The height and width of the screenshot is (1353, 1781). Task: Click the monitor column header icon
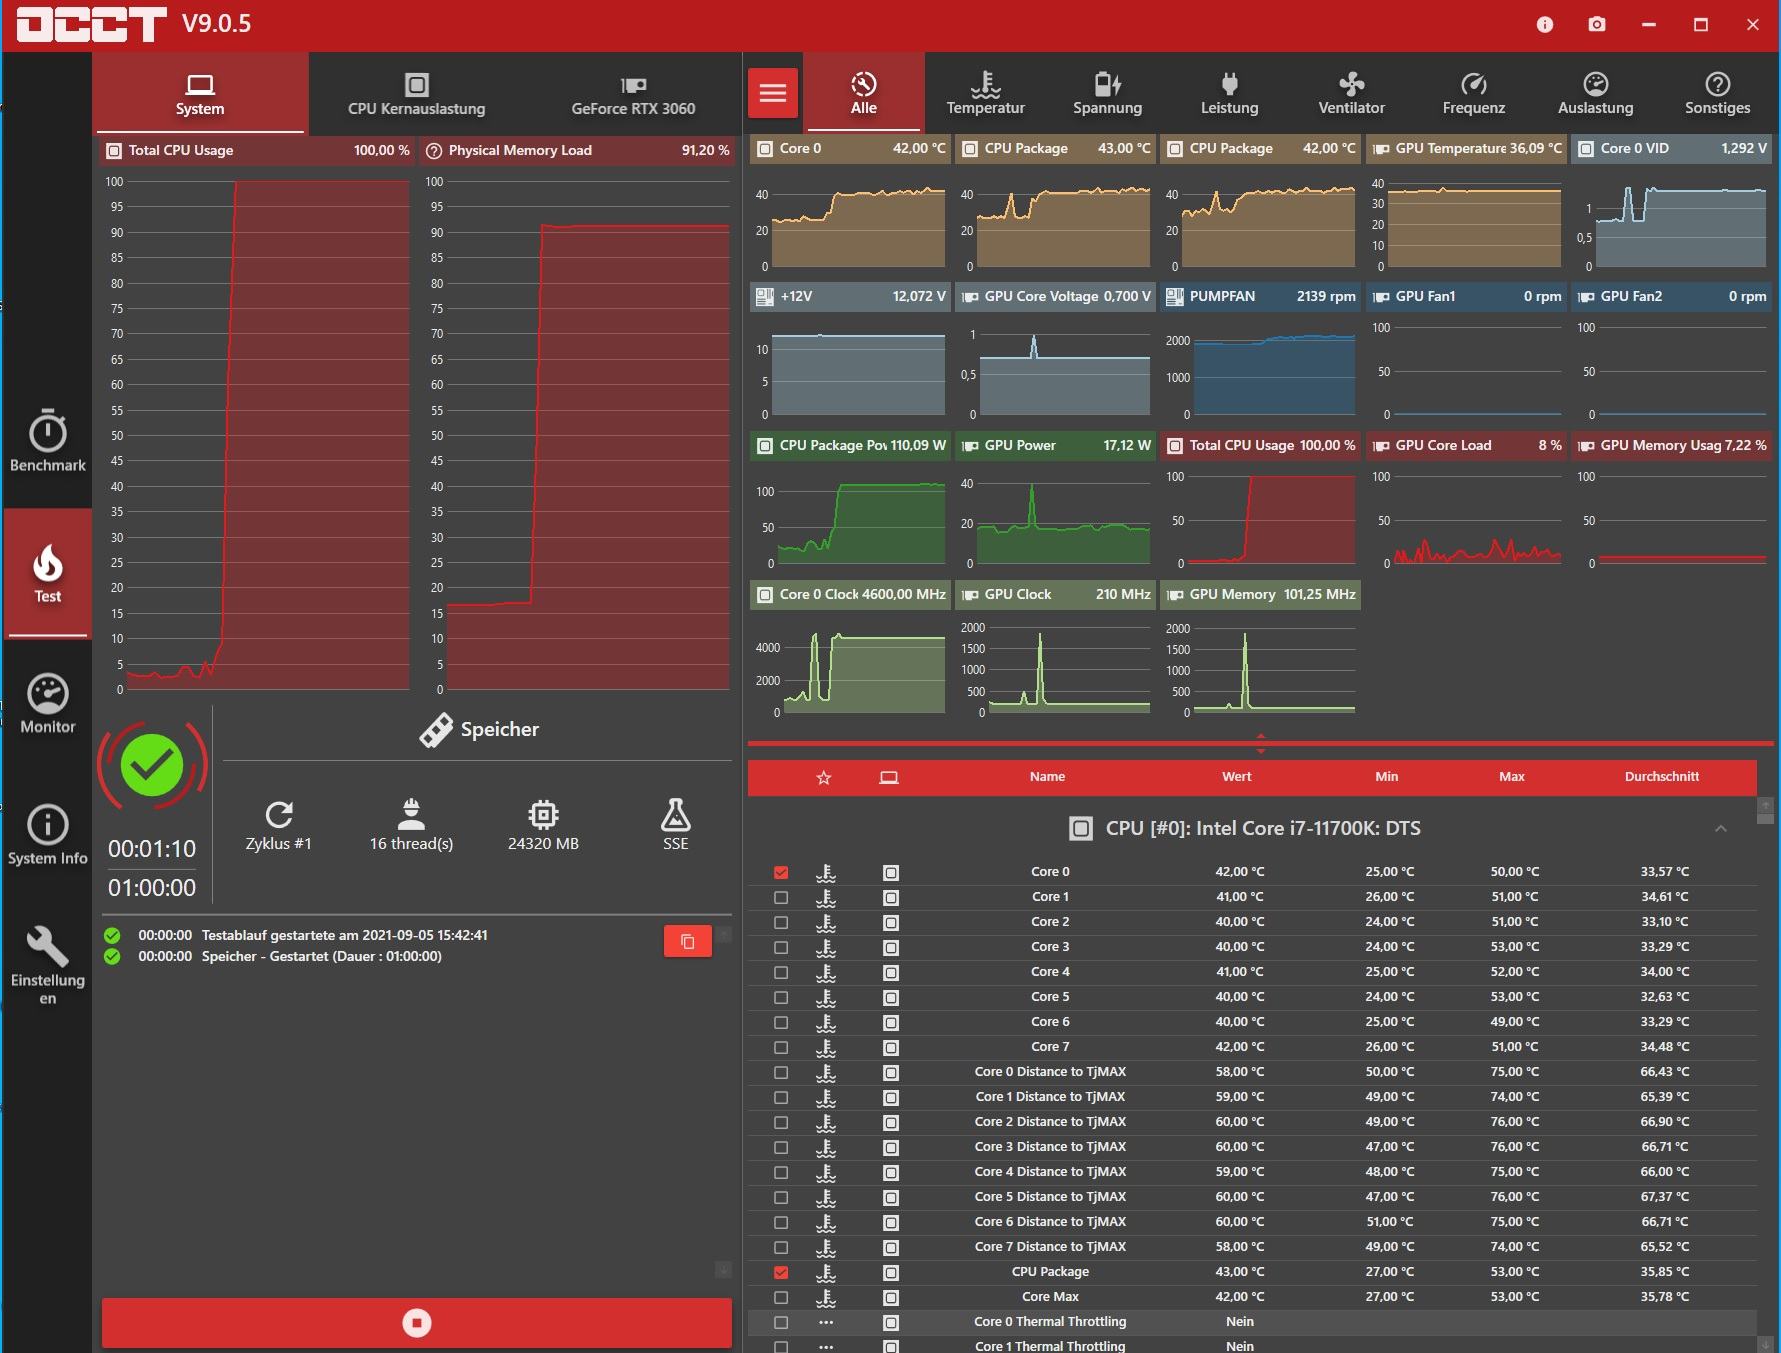888,777
